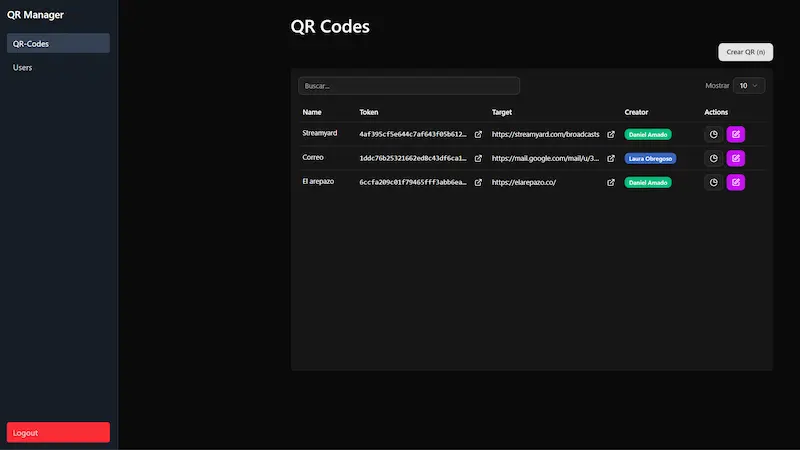The height and width of the screenshot is (450, 800).
Task: Click the Laura Obregoso creator badge
Action: pos(650,158)
